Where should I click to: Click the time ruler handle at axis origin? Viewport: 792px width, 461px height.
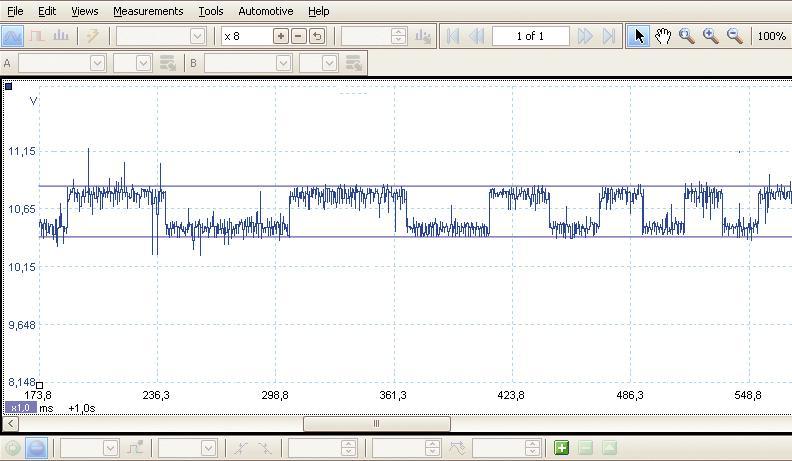(x=39, y=385)
